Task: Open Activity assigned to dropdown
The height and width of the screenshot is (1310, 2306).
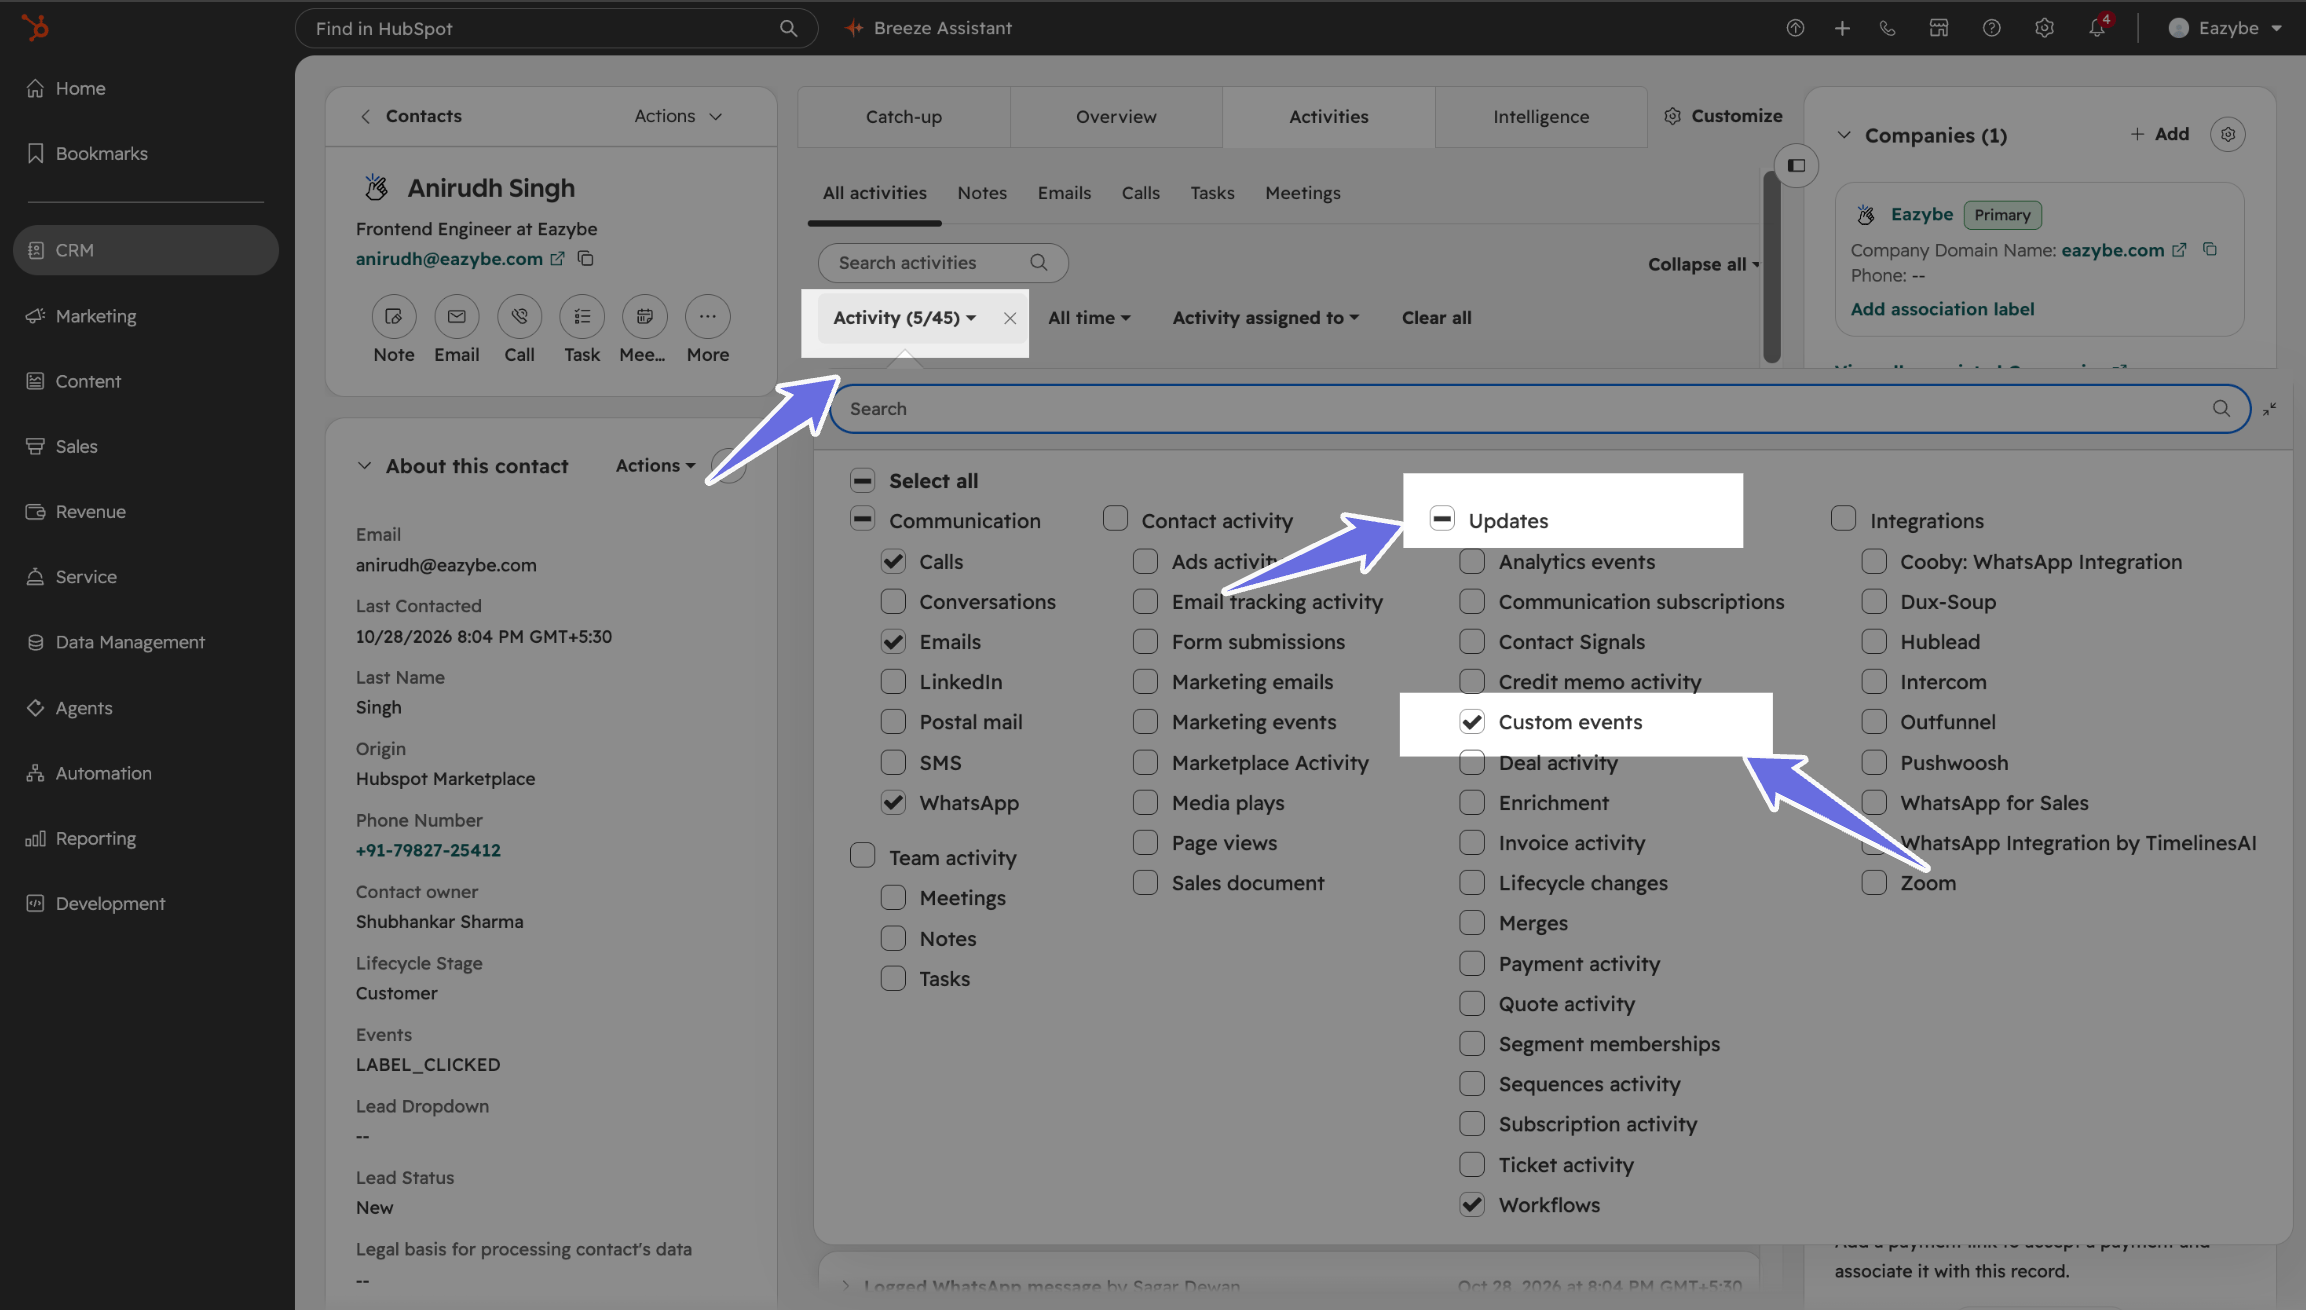Action: coord(1265,318)
